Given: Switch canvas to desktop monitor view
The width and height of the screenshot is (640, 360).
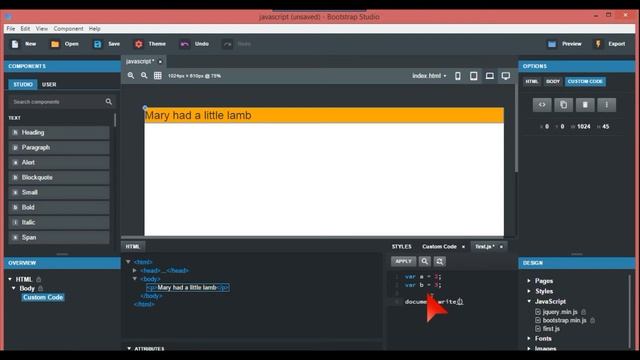Looking at the screenshot, I should point(506,76).
